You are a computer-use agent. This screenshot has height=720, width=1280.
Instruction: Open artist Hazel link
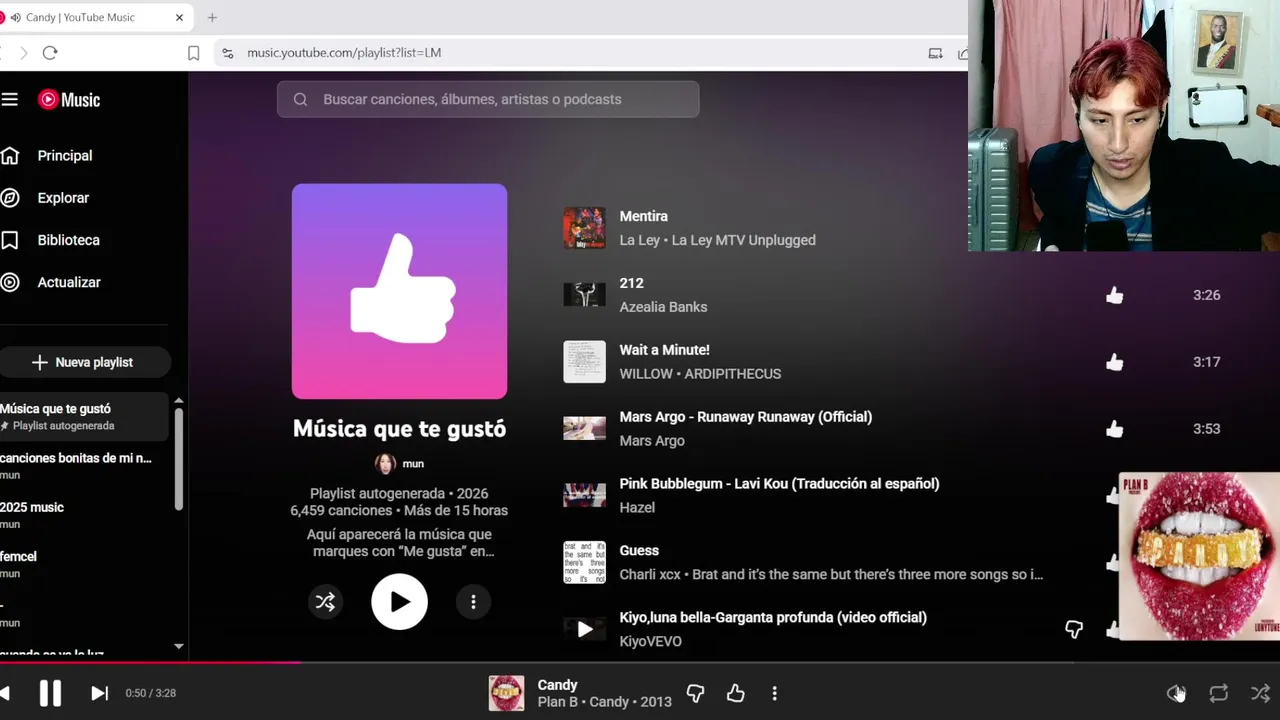tap(637, 508)
